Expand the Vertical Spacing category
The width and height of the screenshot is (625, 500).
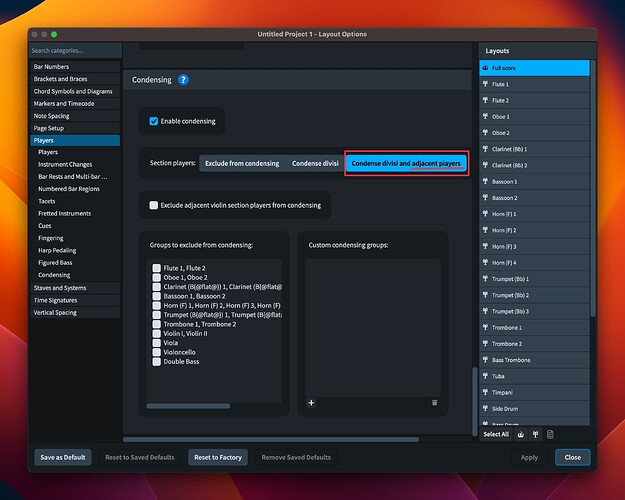[x=75, y=313]
